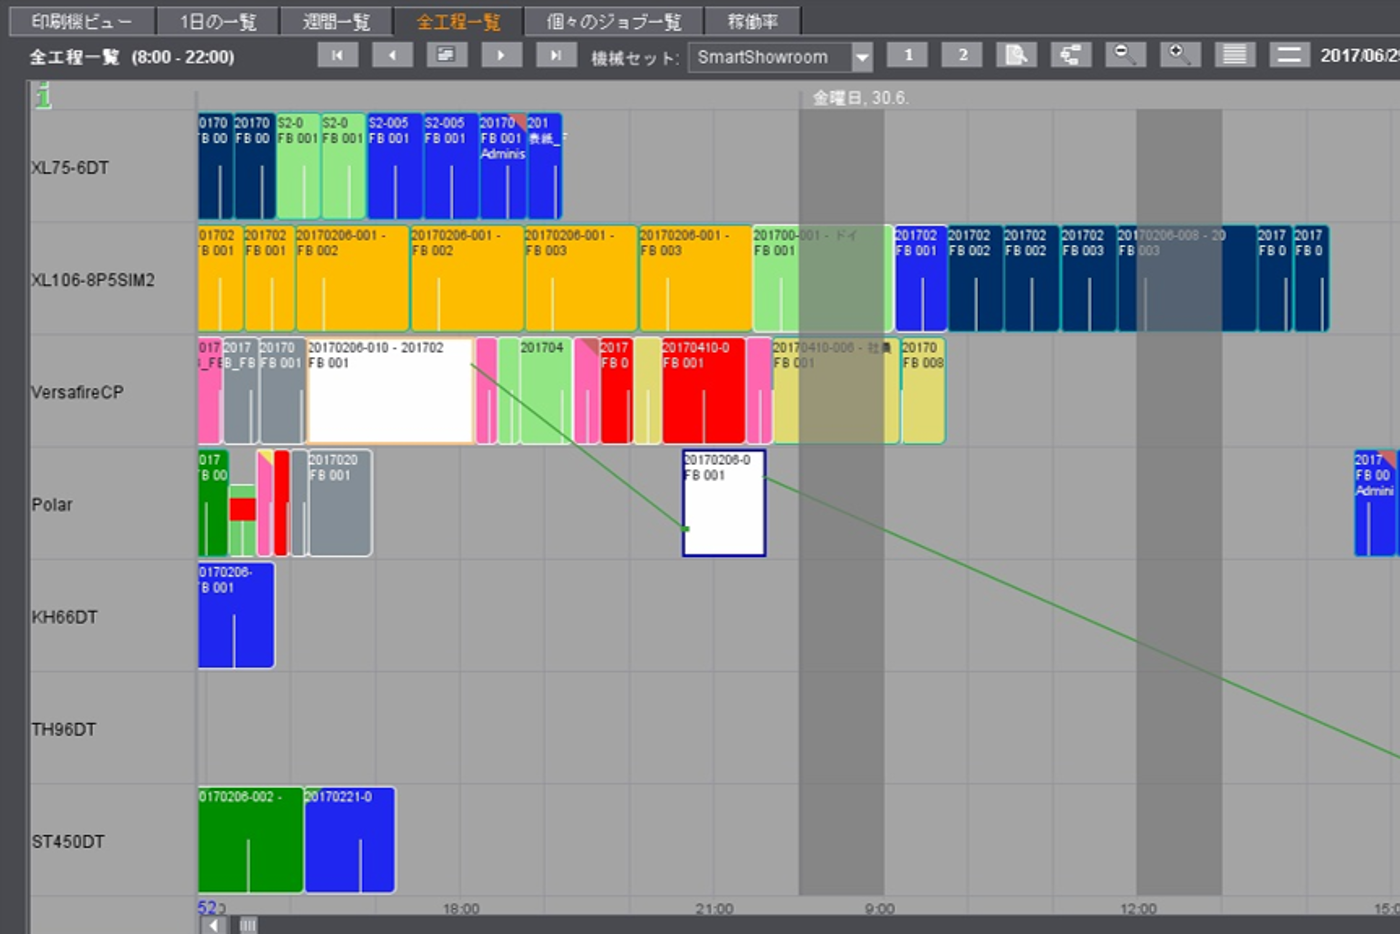Select blue 20170221-0 job on ST450DT

click(x=350, y=840)
